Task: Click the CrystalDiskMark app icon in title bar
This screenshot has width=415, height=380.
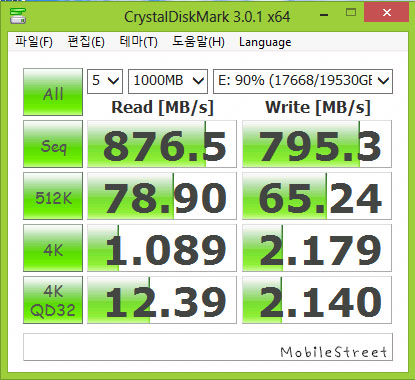Action: (x=18, y=16)
